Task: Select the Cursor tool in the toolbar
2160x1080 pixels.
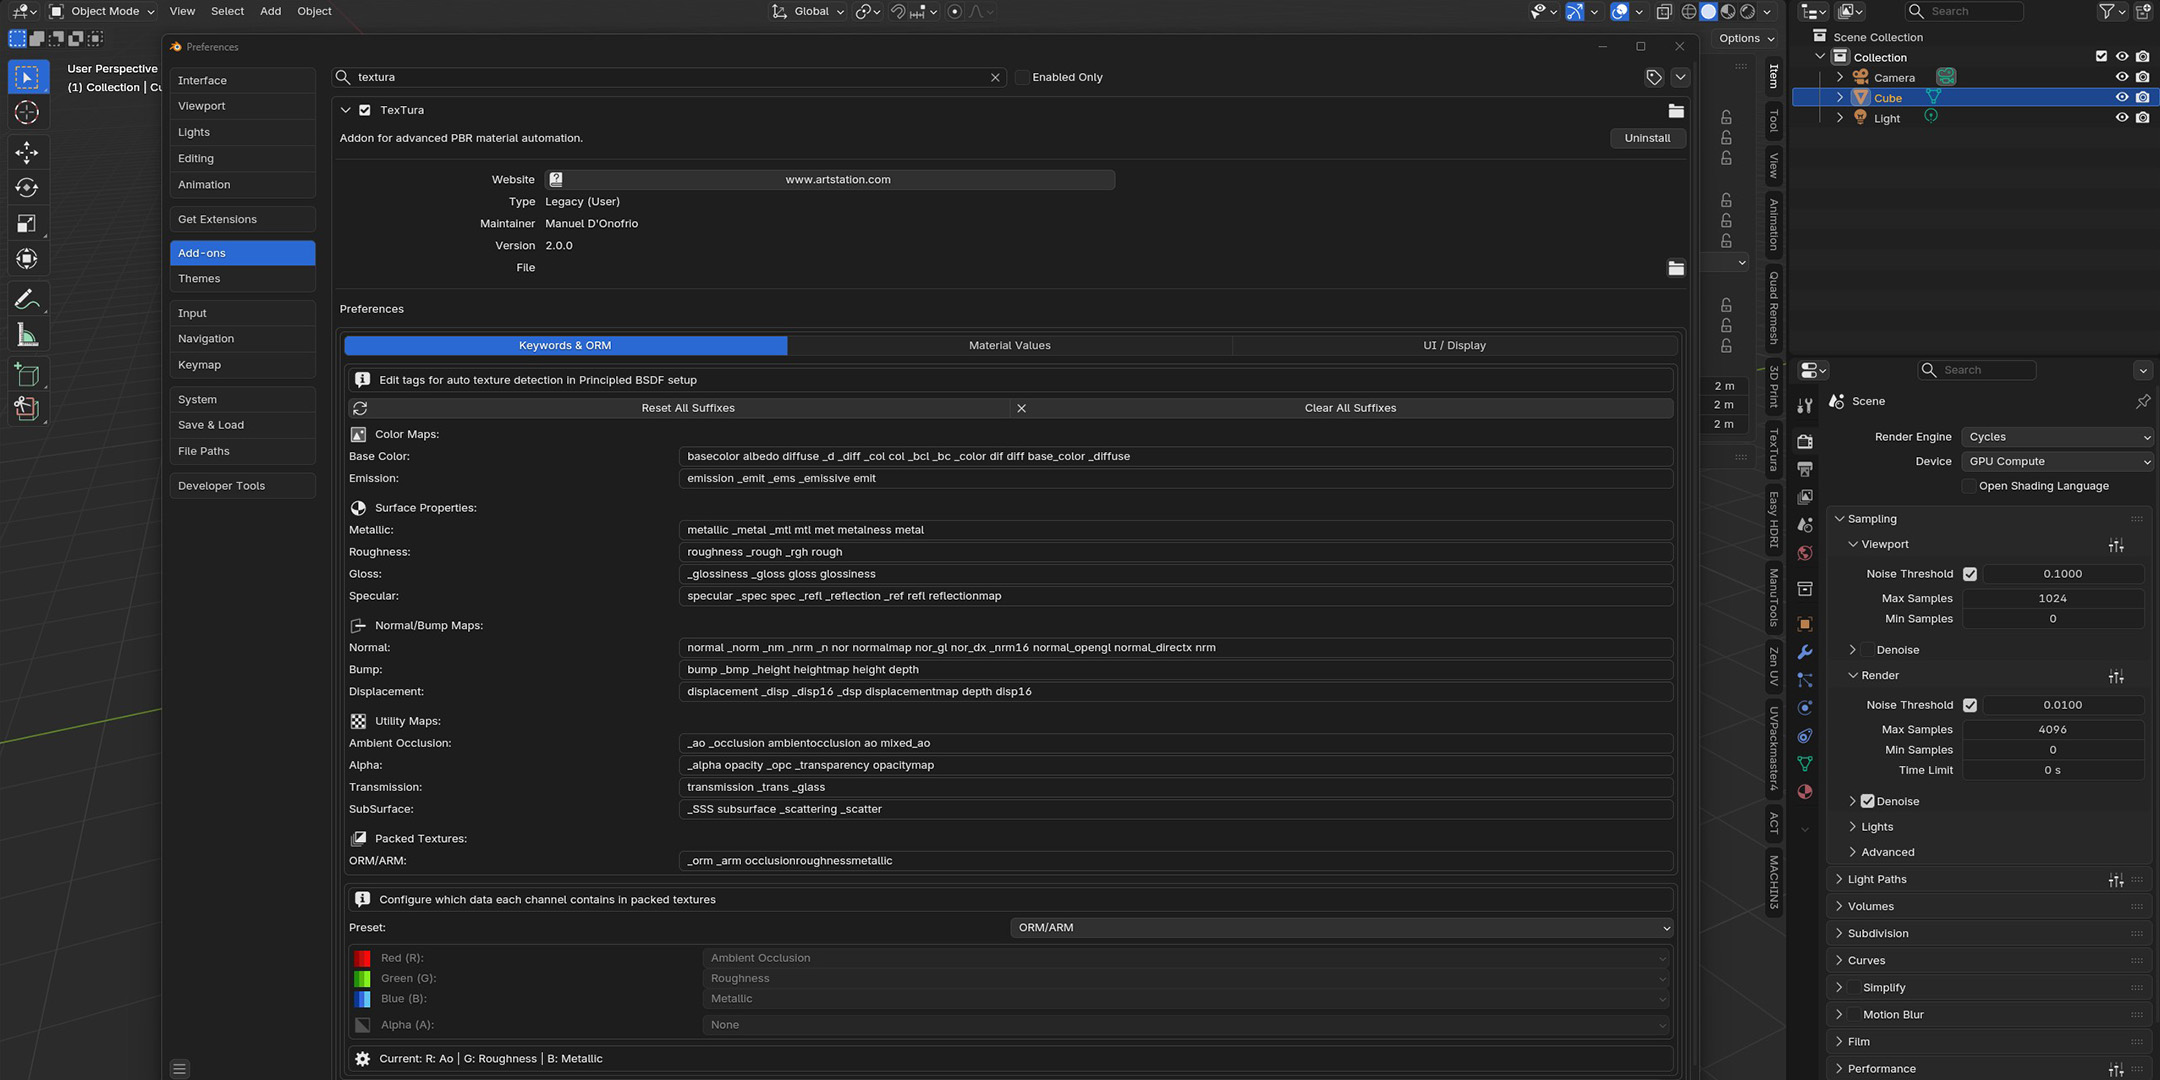Action: click(x=27, y=112)
